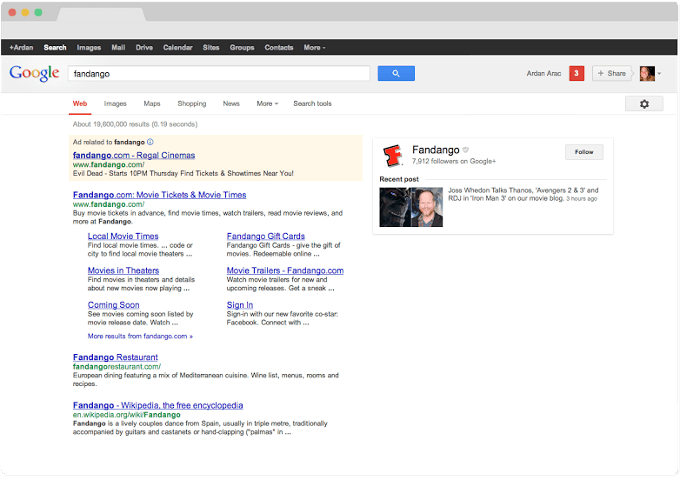
Task: Click the Follow button for Fandango
Action: pyautogui.click(x=584, y=152)
